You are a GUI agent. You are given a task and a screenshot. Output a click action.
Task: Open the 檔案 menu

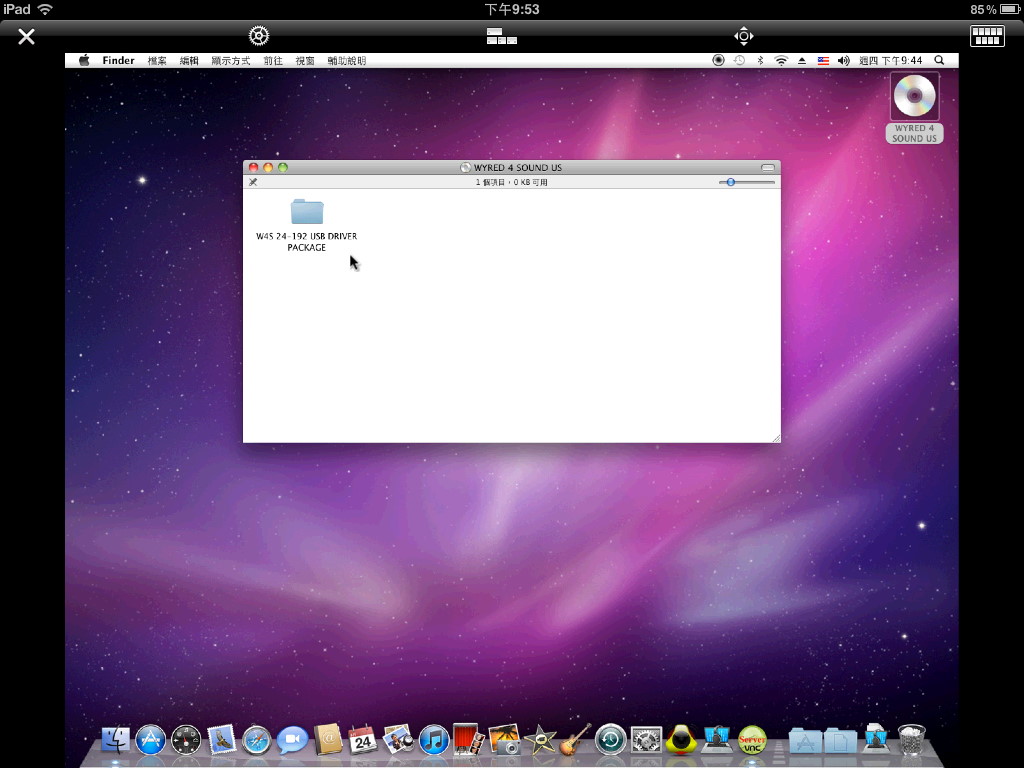coord(157,61)
